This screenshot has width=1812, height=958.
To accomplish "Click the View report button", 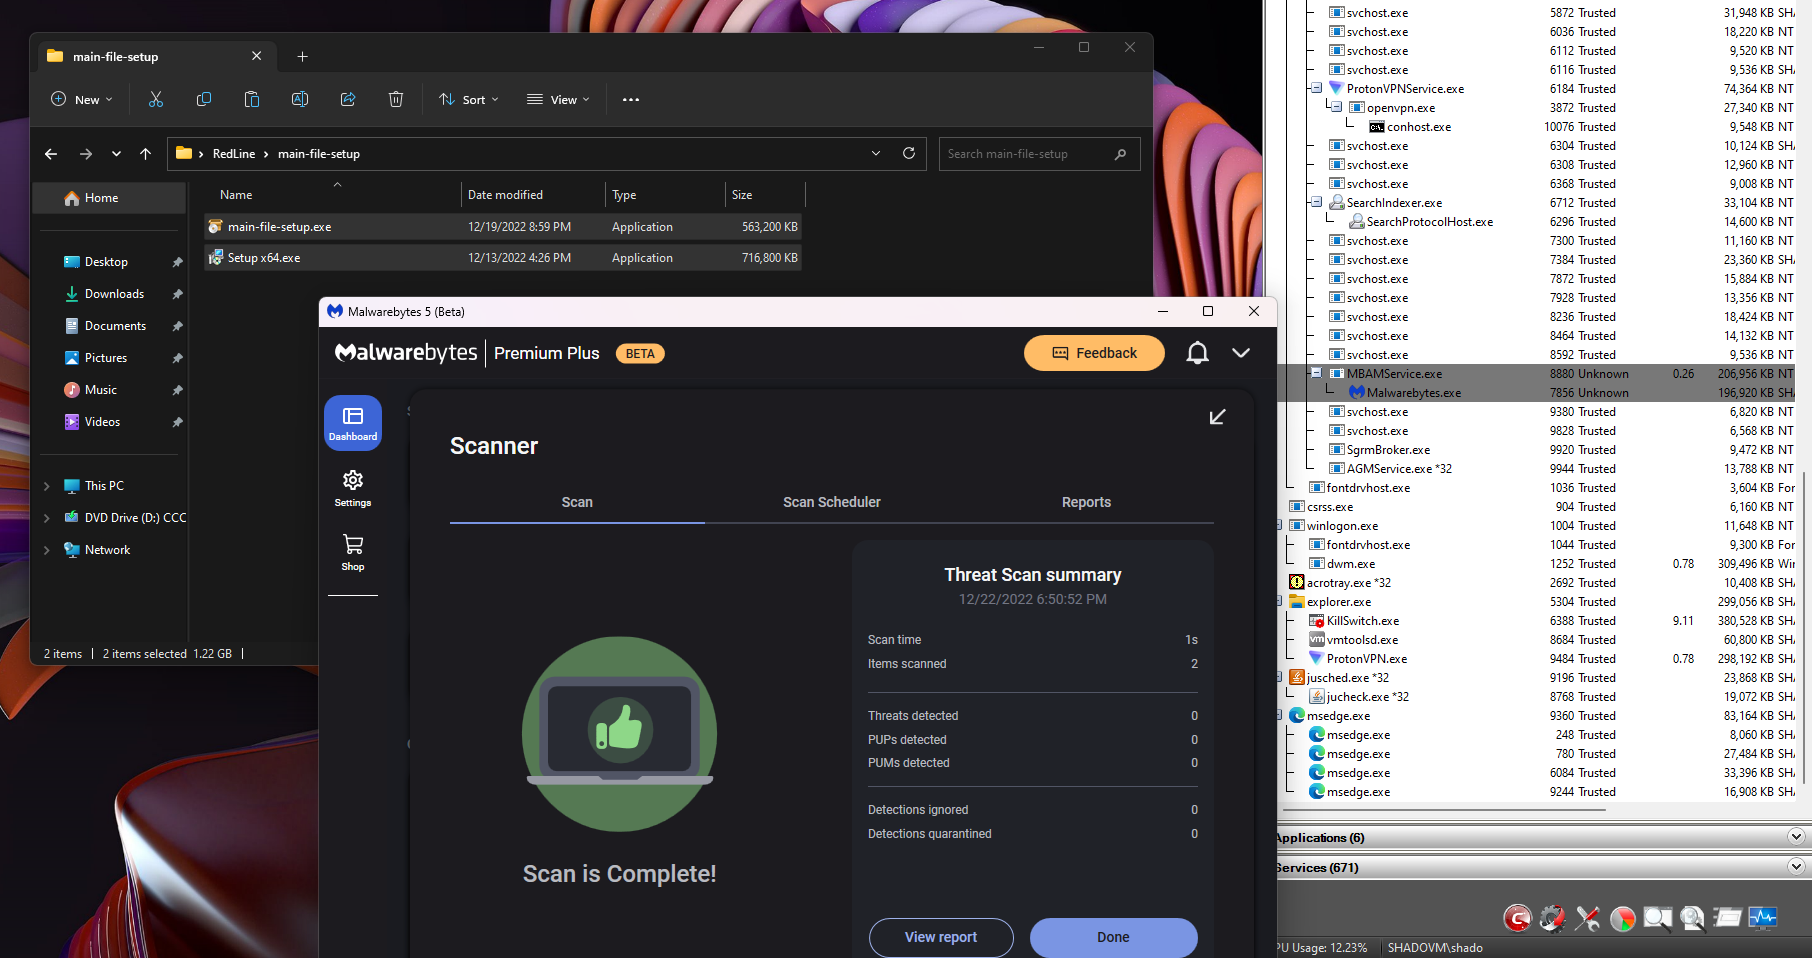I will (941, 937).
